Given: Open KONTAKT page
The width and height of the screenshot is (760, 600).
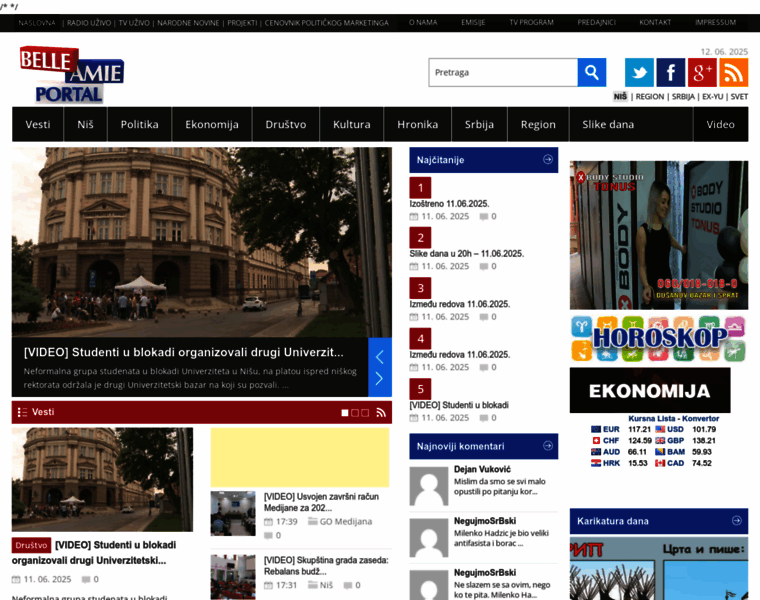Looking at the screenshot, I should [655, 22].
